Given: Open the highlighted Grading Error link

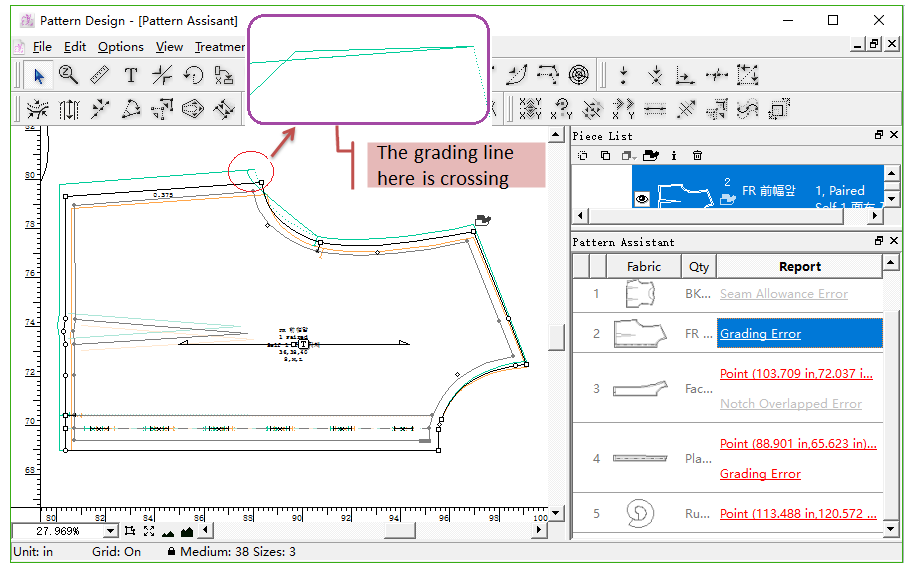Looking at the screenshot, I should point(760,334).
